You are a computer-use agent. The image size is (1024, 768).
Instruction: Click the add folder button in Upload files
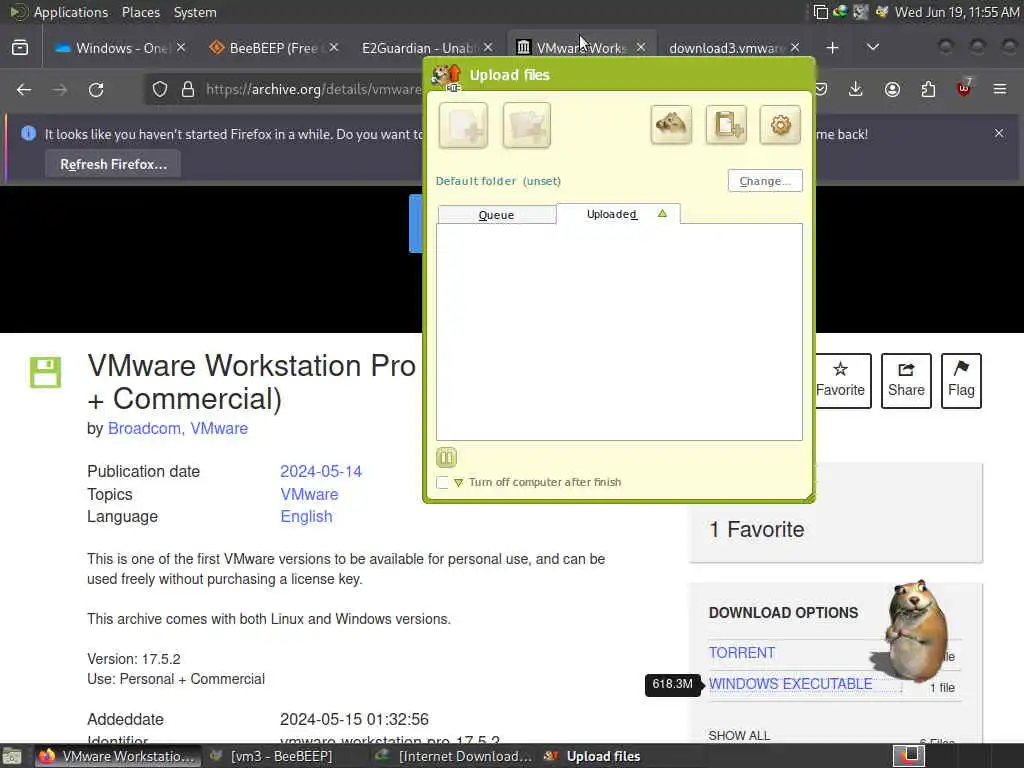(526, 125)
